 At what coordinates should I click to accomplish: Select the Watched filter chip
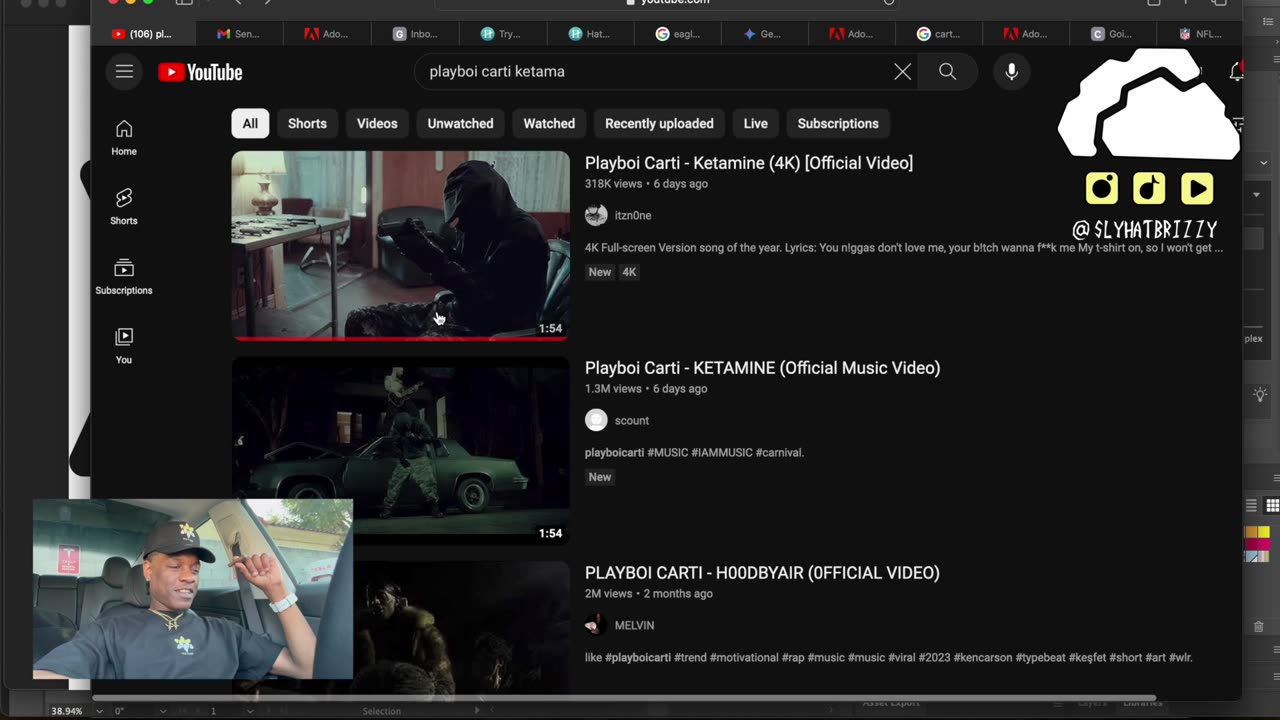(x=549, y=123)
